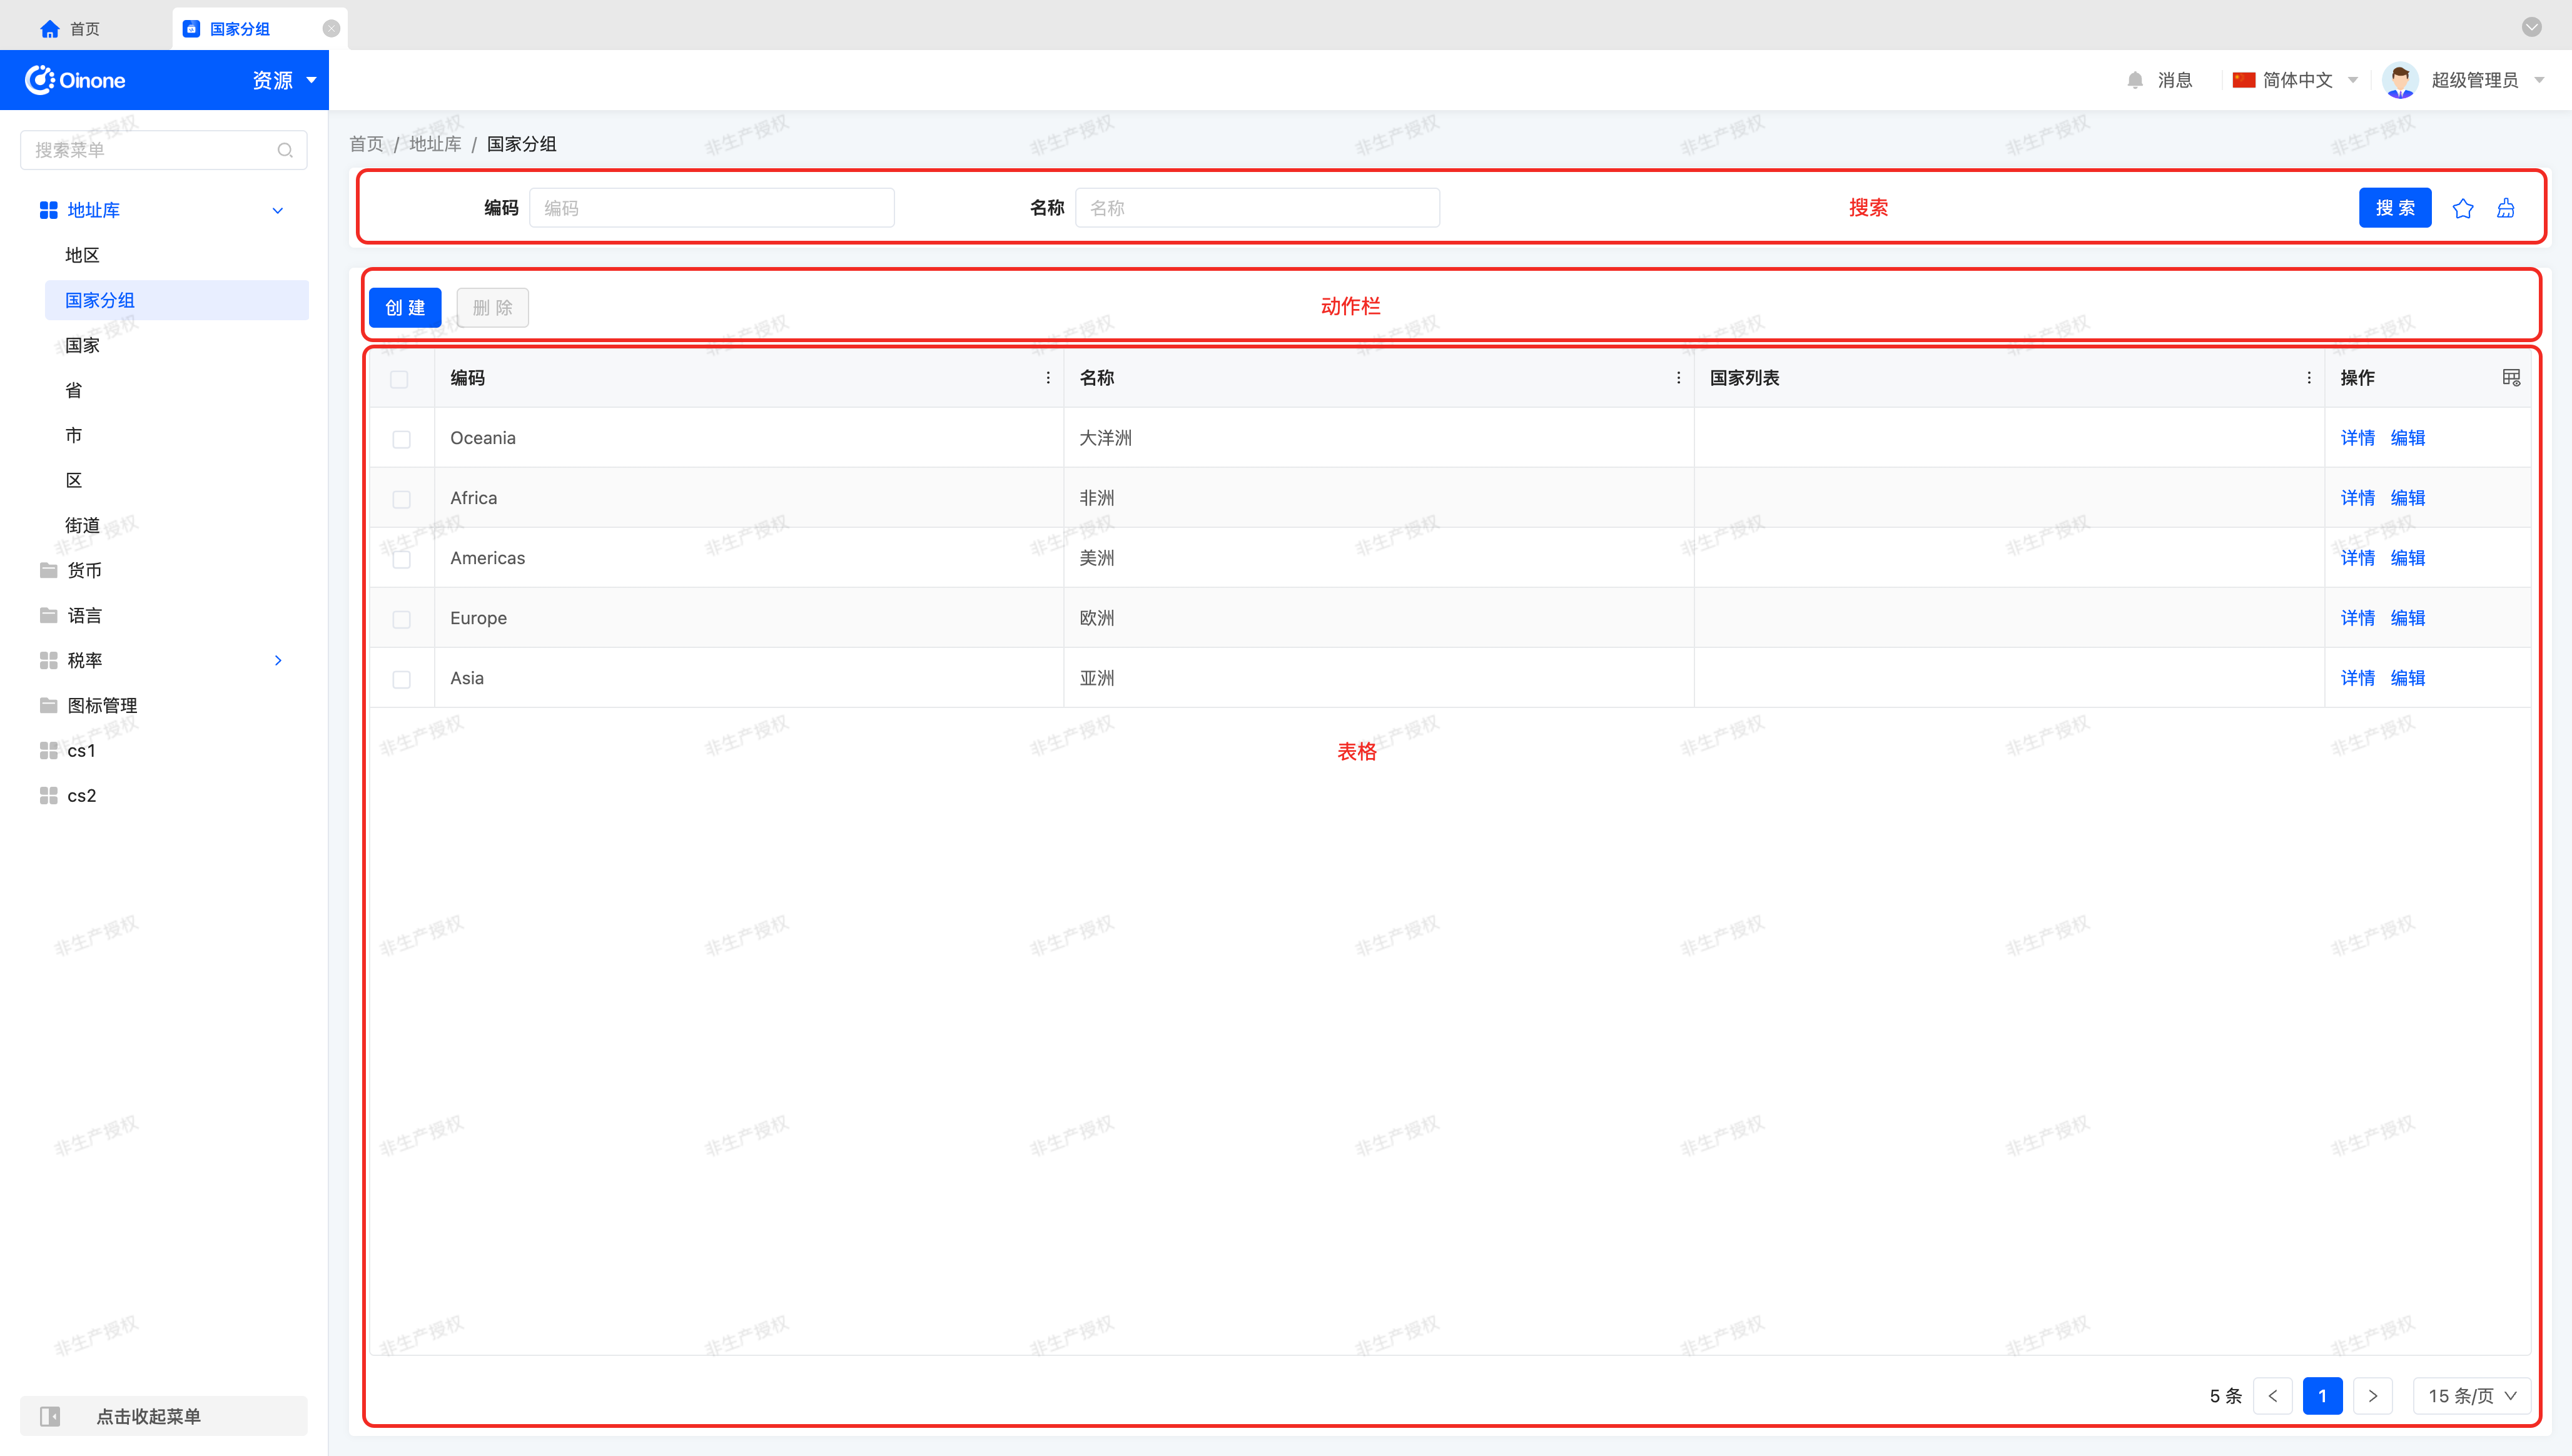Screen dimensions: 2572x1456
Task: Check the Oceania row checkbox
Action: point(401,439)
